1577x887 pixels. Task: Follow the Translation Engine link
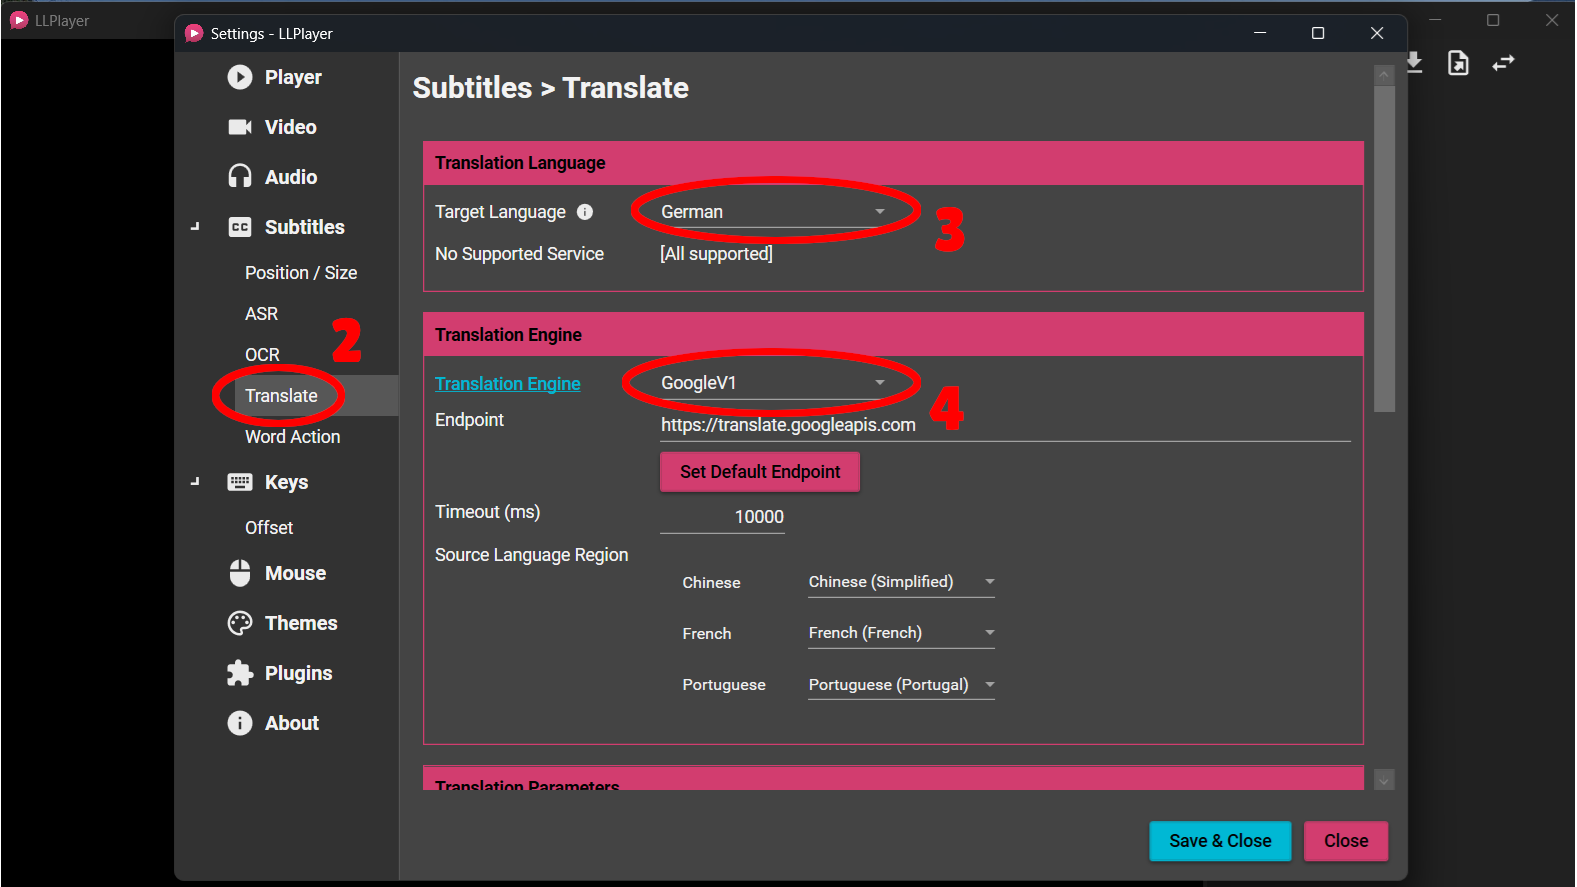[508, 384]
